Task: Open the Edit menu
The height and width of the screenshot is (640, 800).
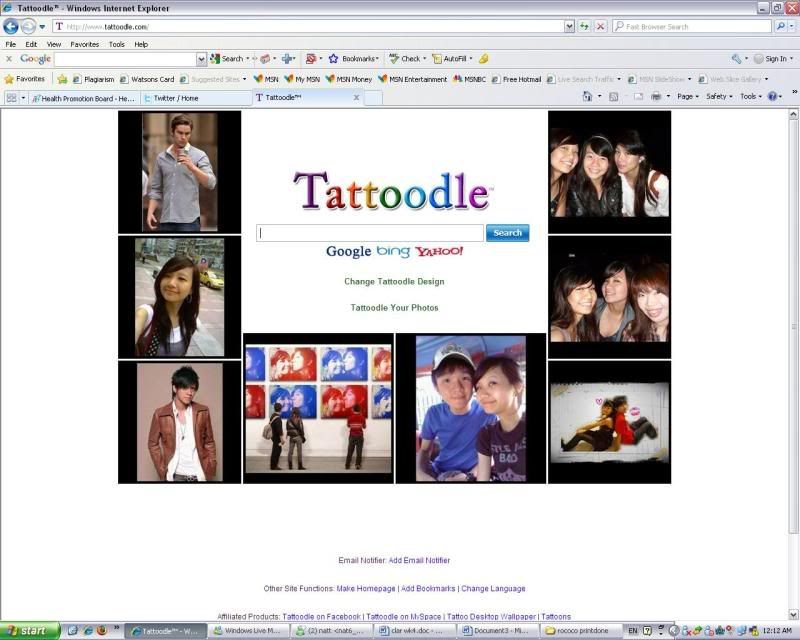Action: 31,44
